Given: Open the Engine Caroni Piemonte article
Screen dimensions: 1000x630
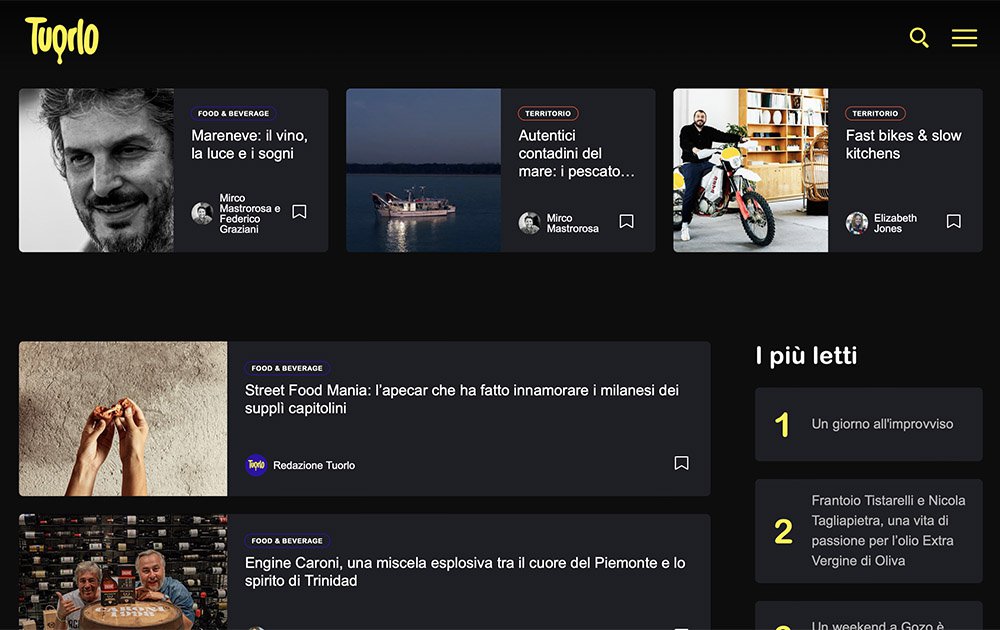Looking at the screenshot, I should 462,571.
